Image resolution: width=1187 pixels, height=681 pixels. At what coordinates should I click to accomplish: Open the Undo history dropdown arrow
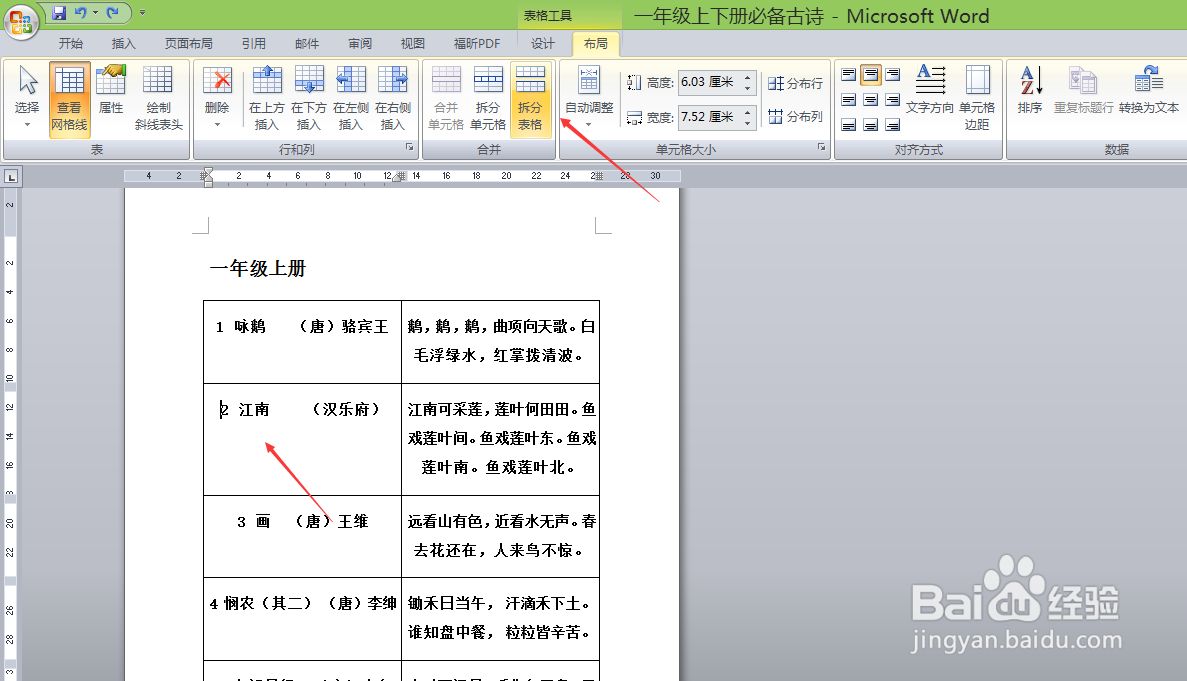95,13
